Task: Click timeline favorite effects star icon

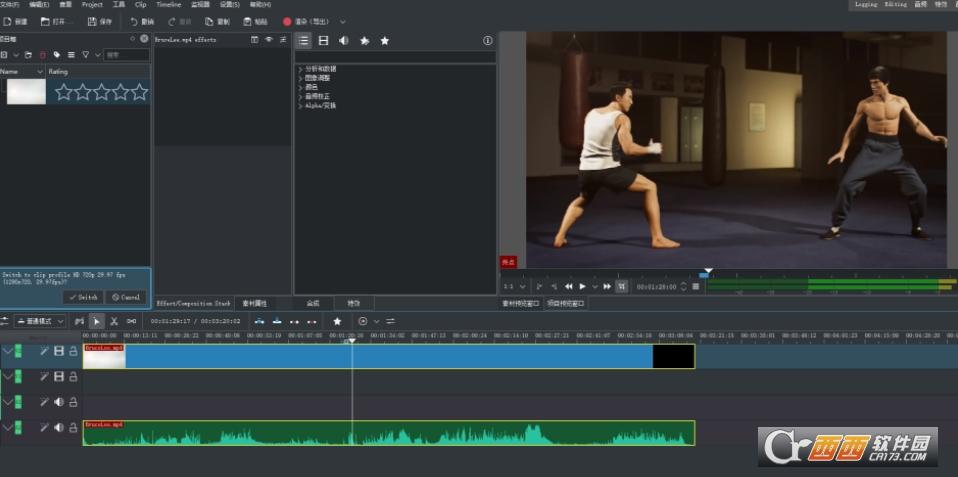Action: pos(337,321)
